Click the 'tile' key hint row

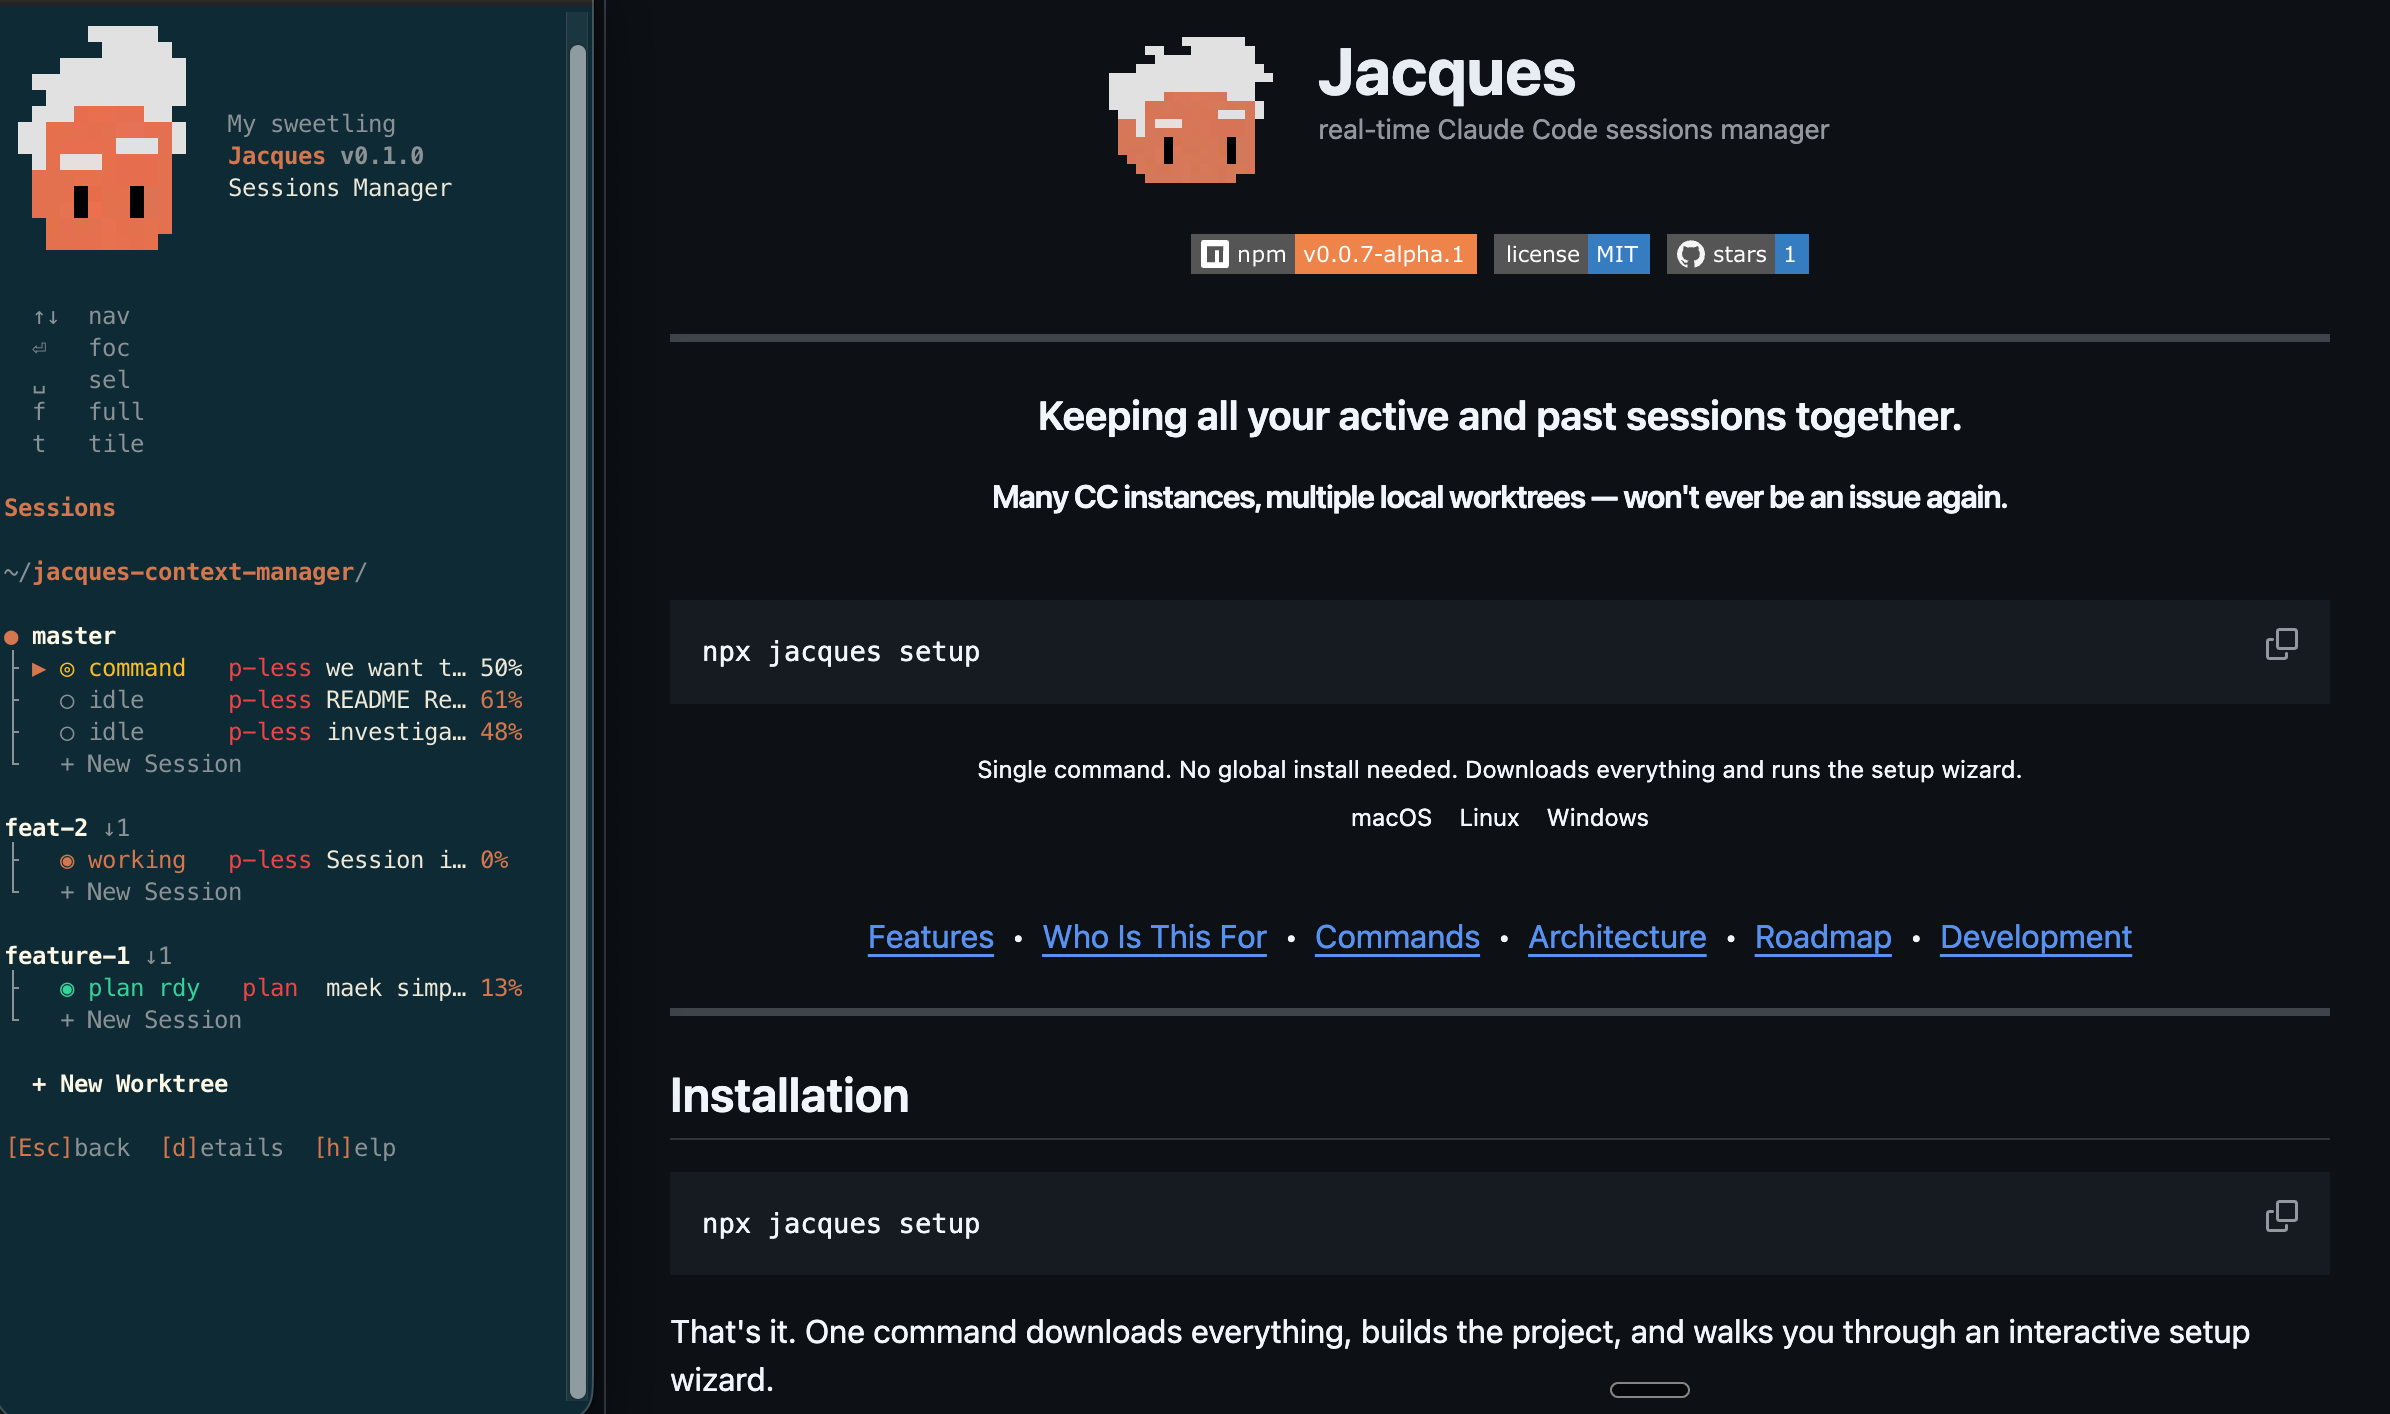88,444
